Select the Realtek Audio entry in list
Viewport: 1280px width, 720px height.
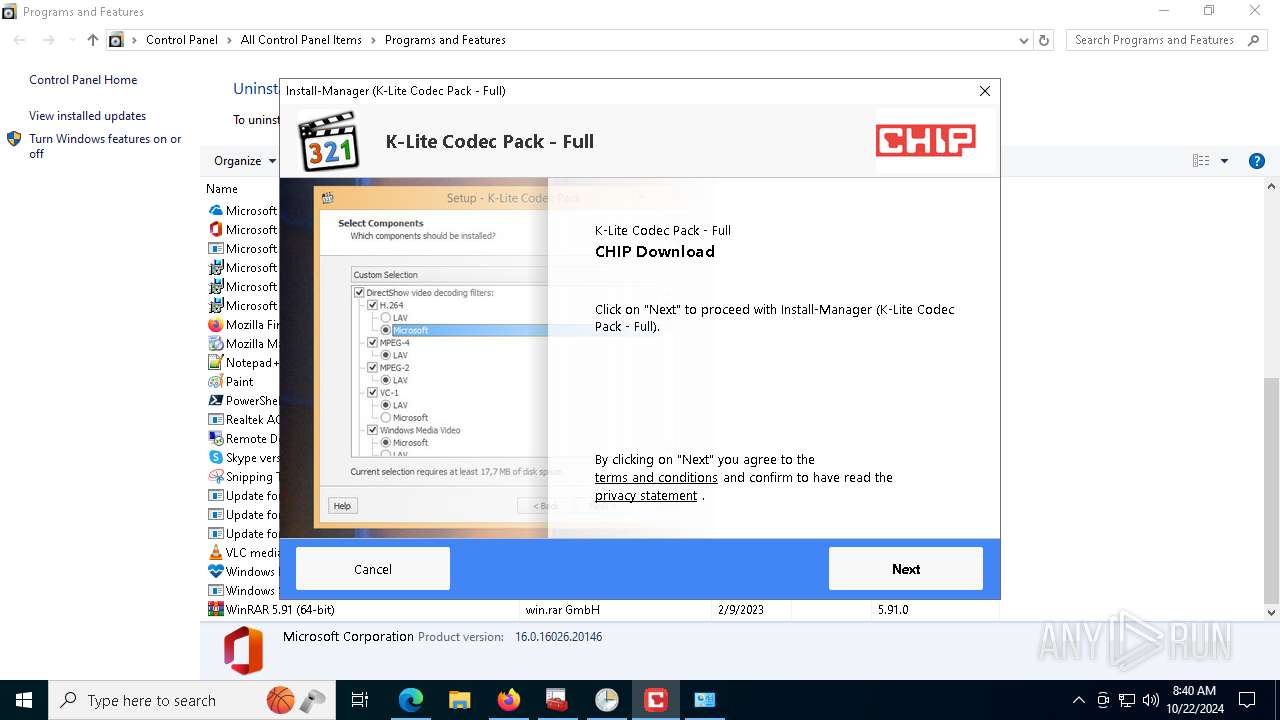(x=243, y=420)
